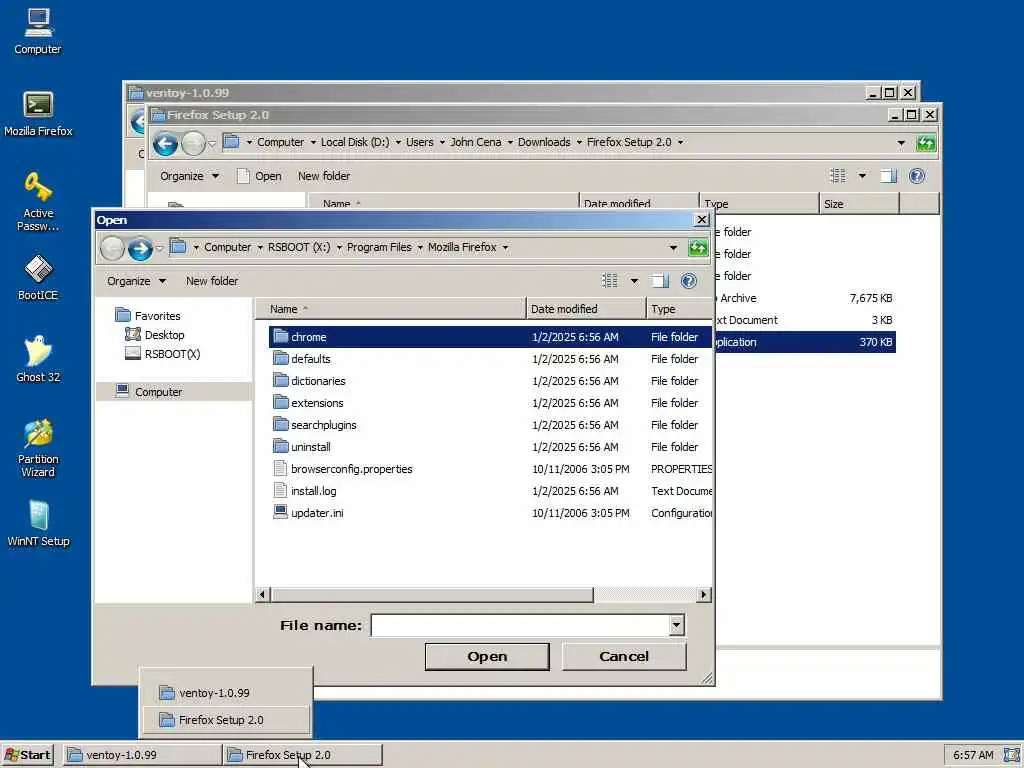
Task: Refresh the Firefox Setup 2.0 window
Action: pos(925,142)
